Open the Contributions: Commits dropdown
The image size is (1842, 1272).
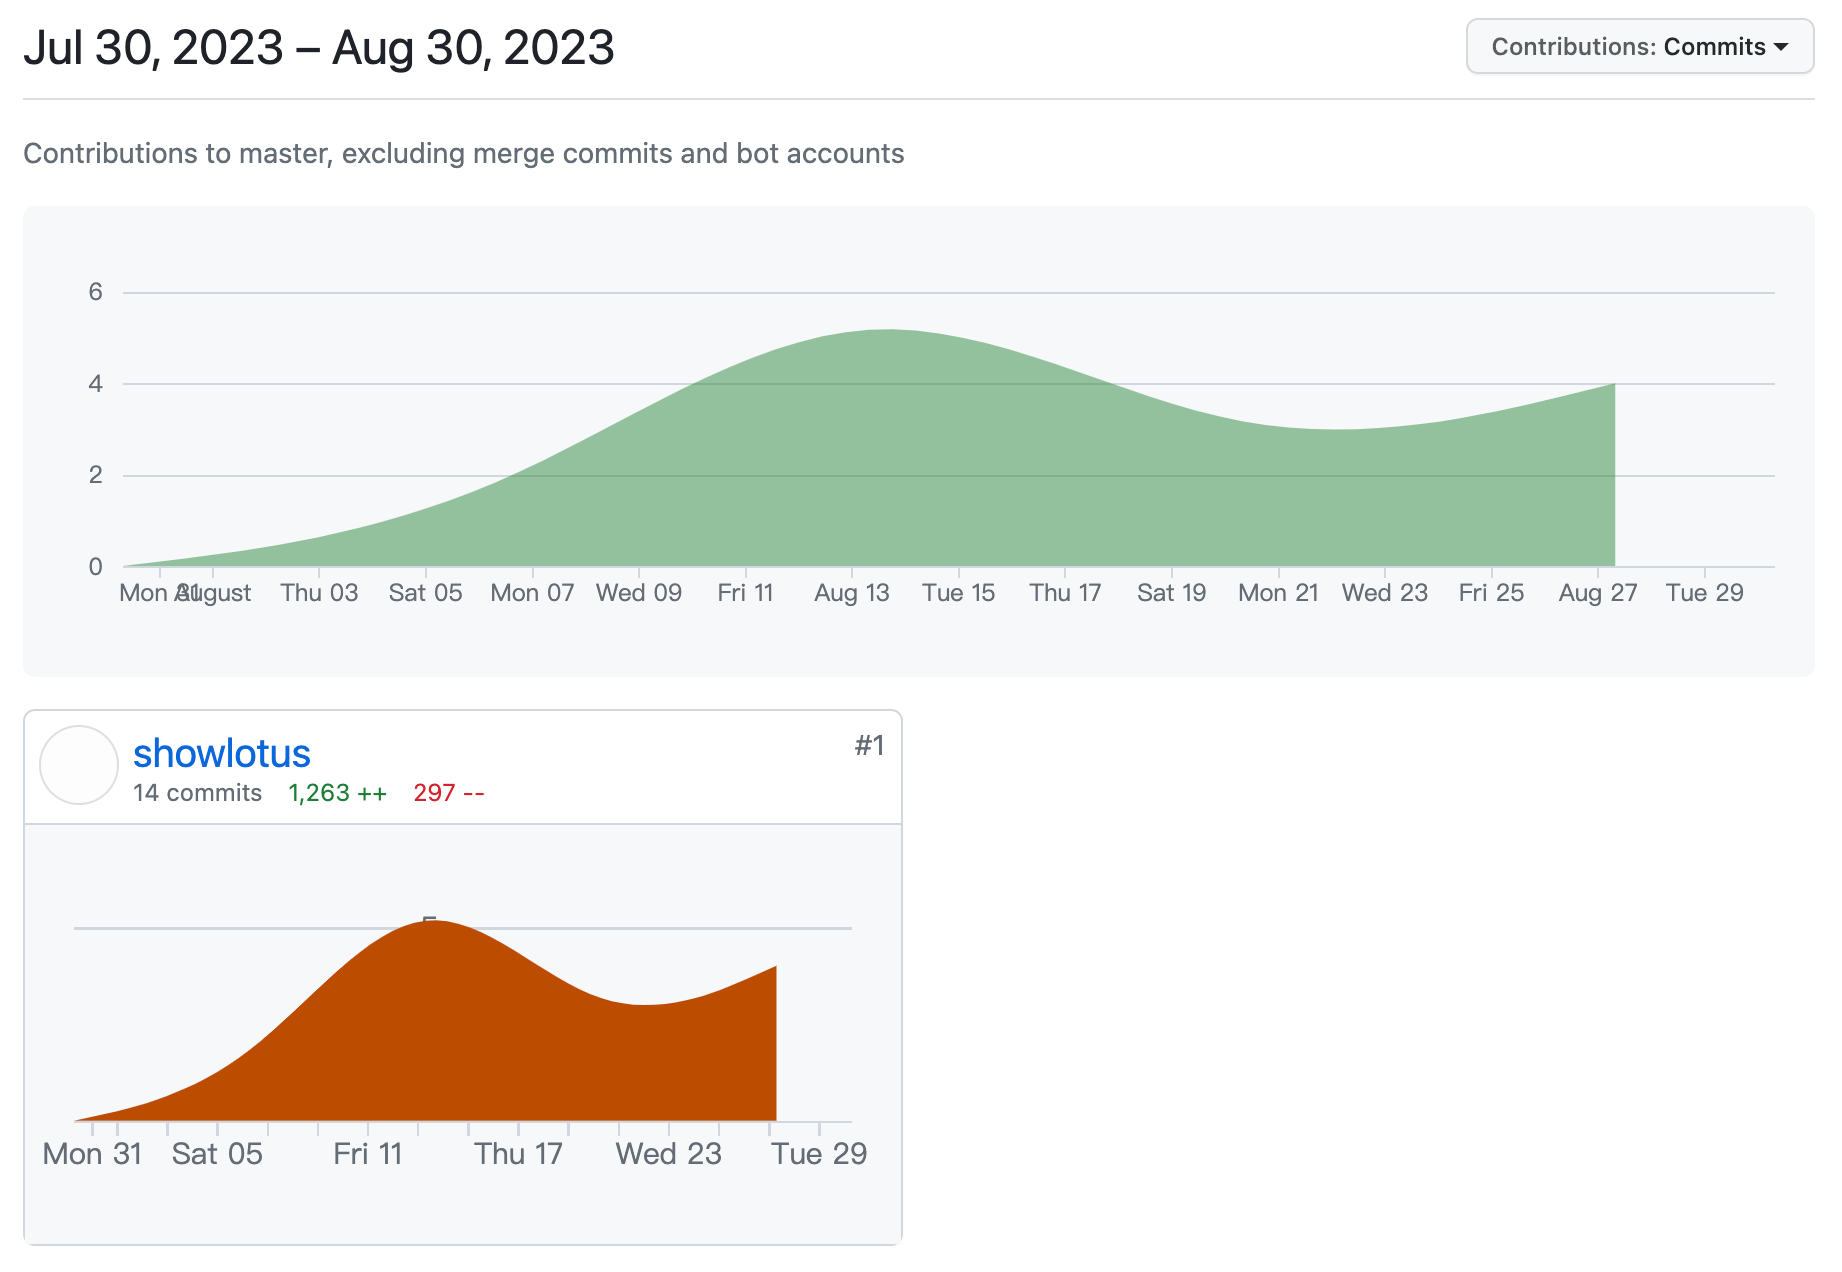click(x=1639, y=46)
